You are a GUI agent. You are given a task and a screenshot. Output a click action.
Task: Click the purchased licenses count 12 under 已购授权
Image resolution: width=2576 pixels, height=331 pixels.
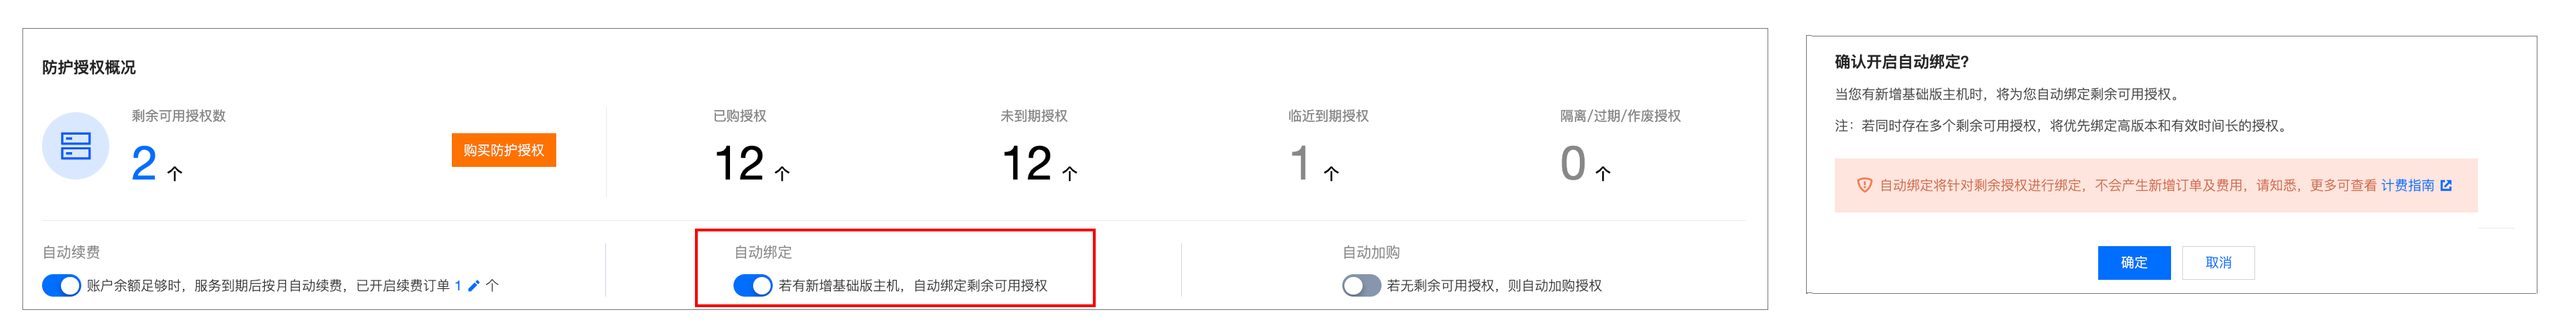pos(739,164)
